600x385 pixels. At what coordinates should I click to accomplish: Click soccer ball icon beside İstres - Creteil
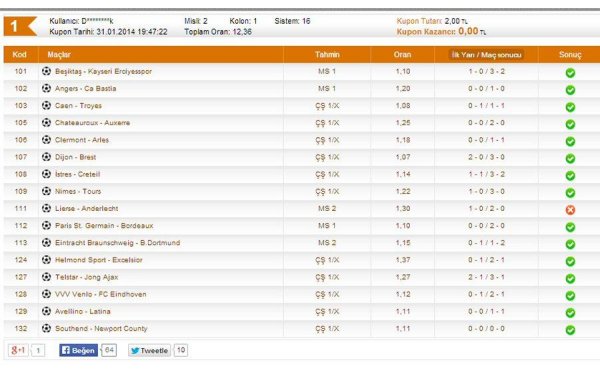(x=46, y=174)
